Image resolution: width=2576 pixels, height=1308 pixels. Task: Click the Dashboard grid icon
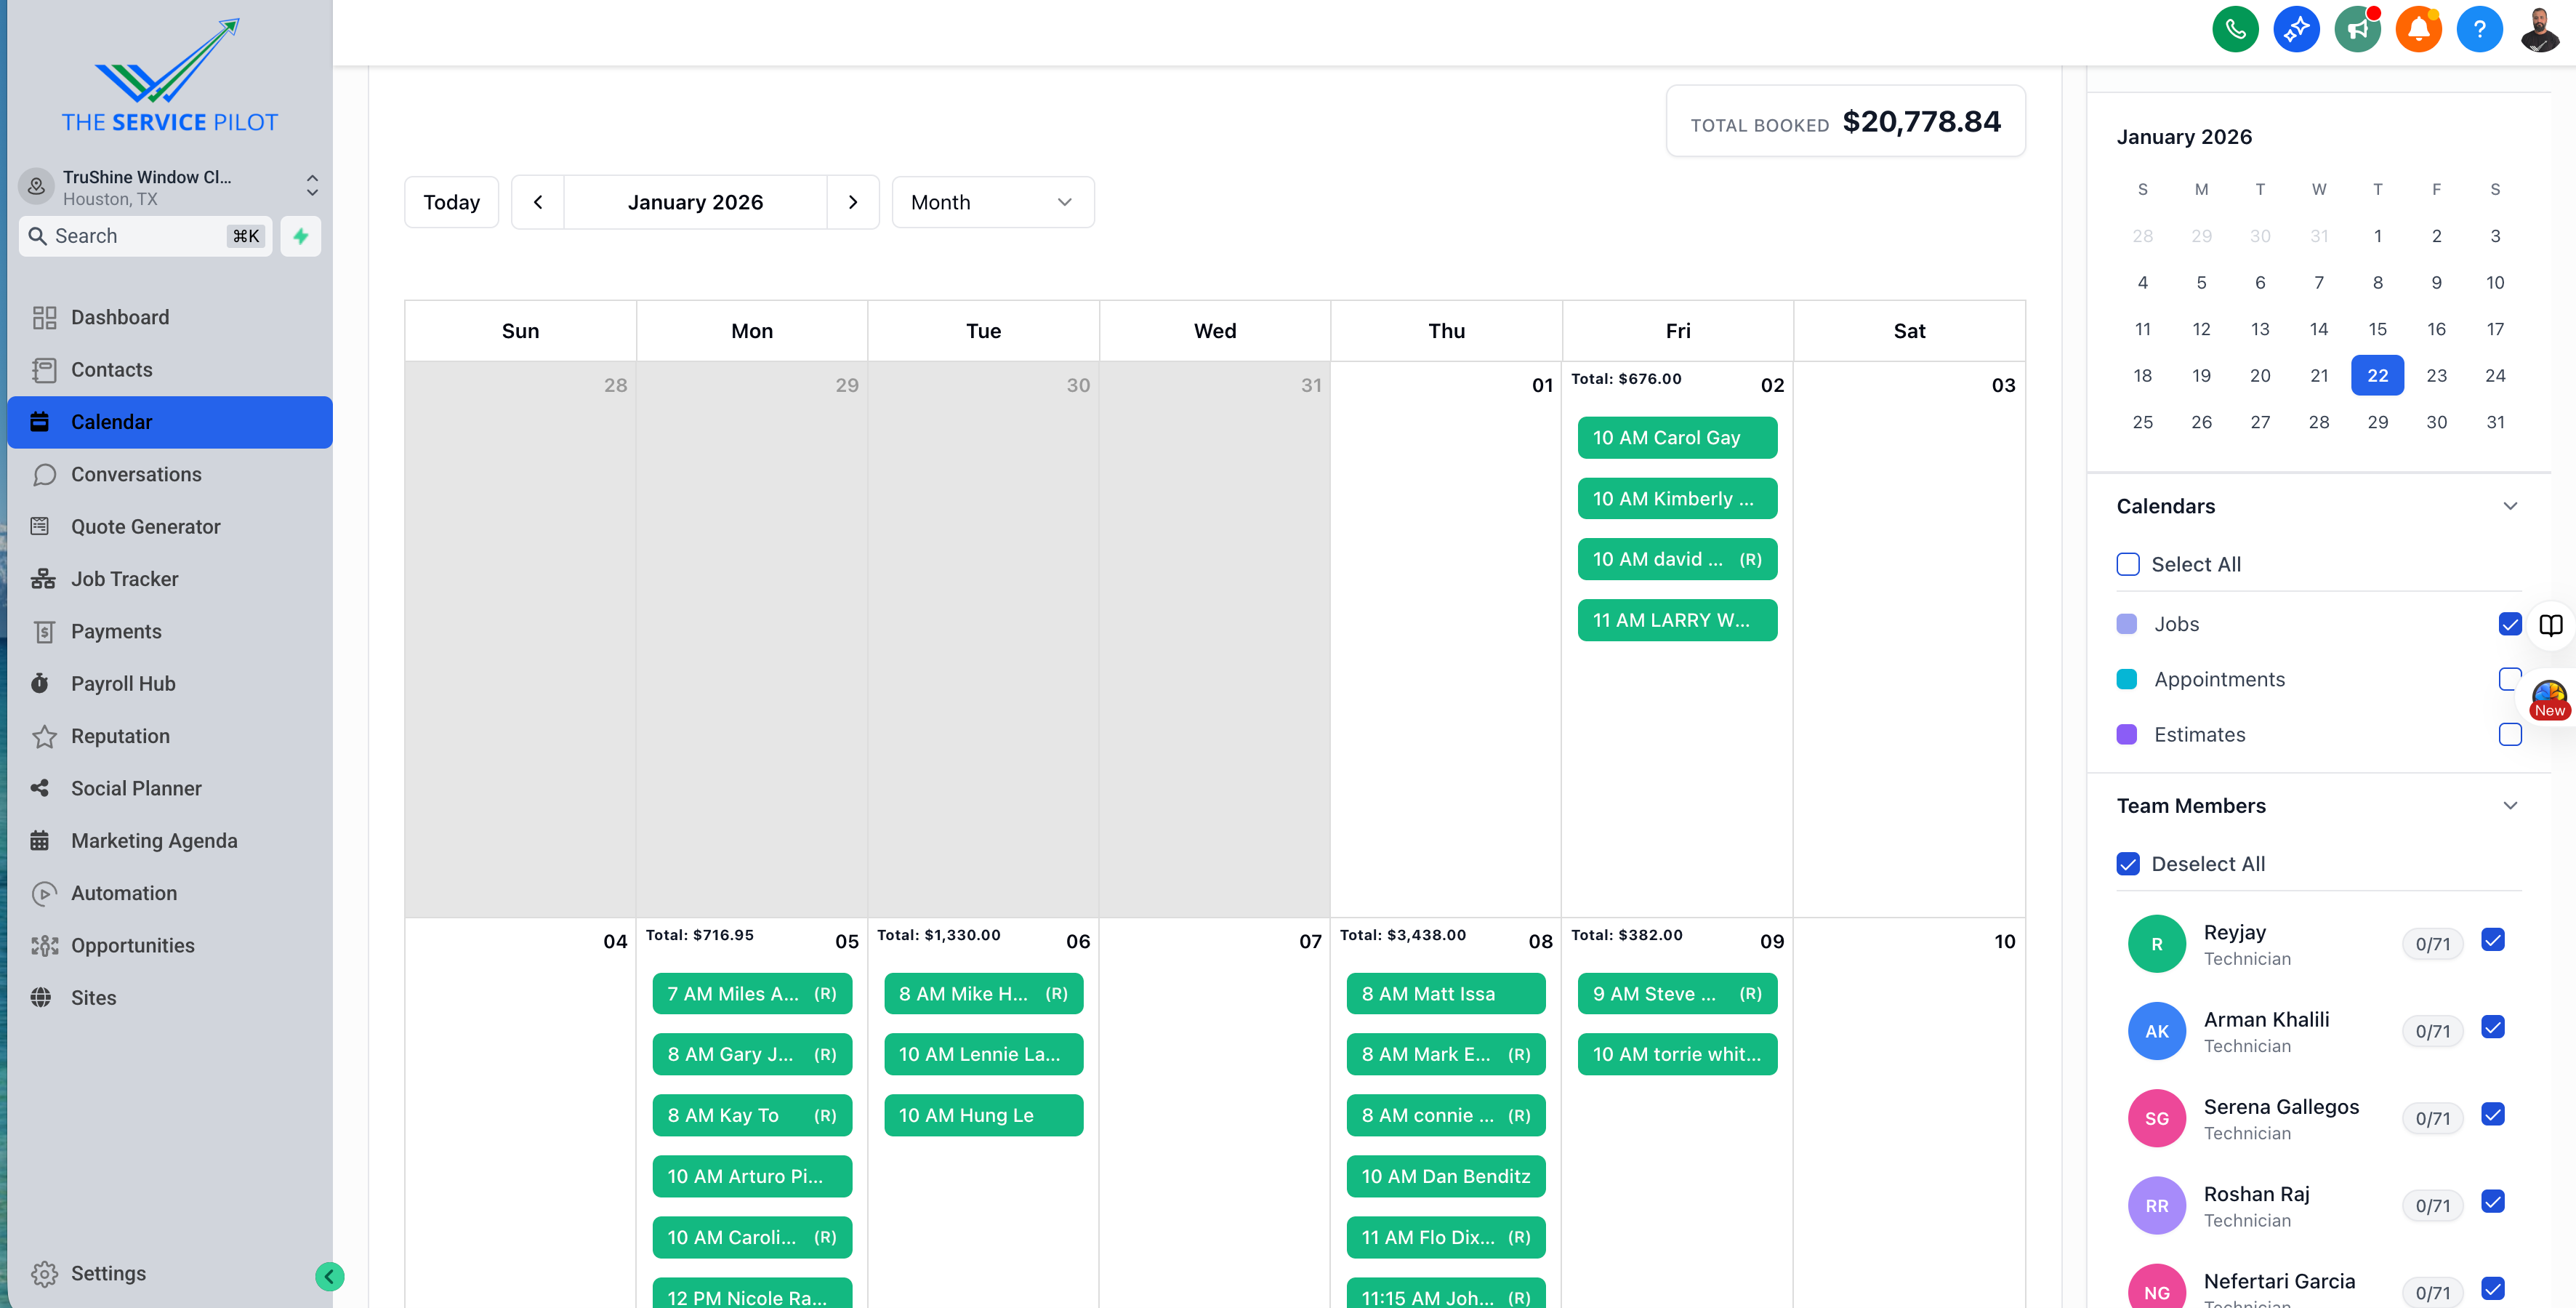pos(44,318)
